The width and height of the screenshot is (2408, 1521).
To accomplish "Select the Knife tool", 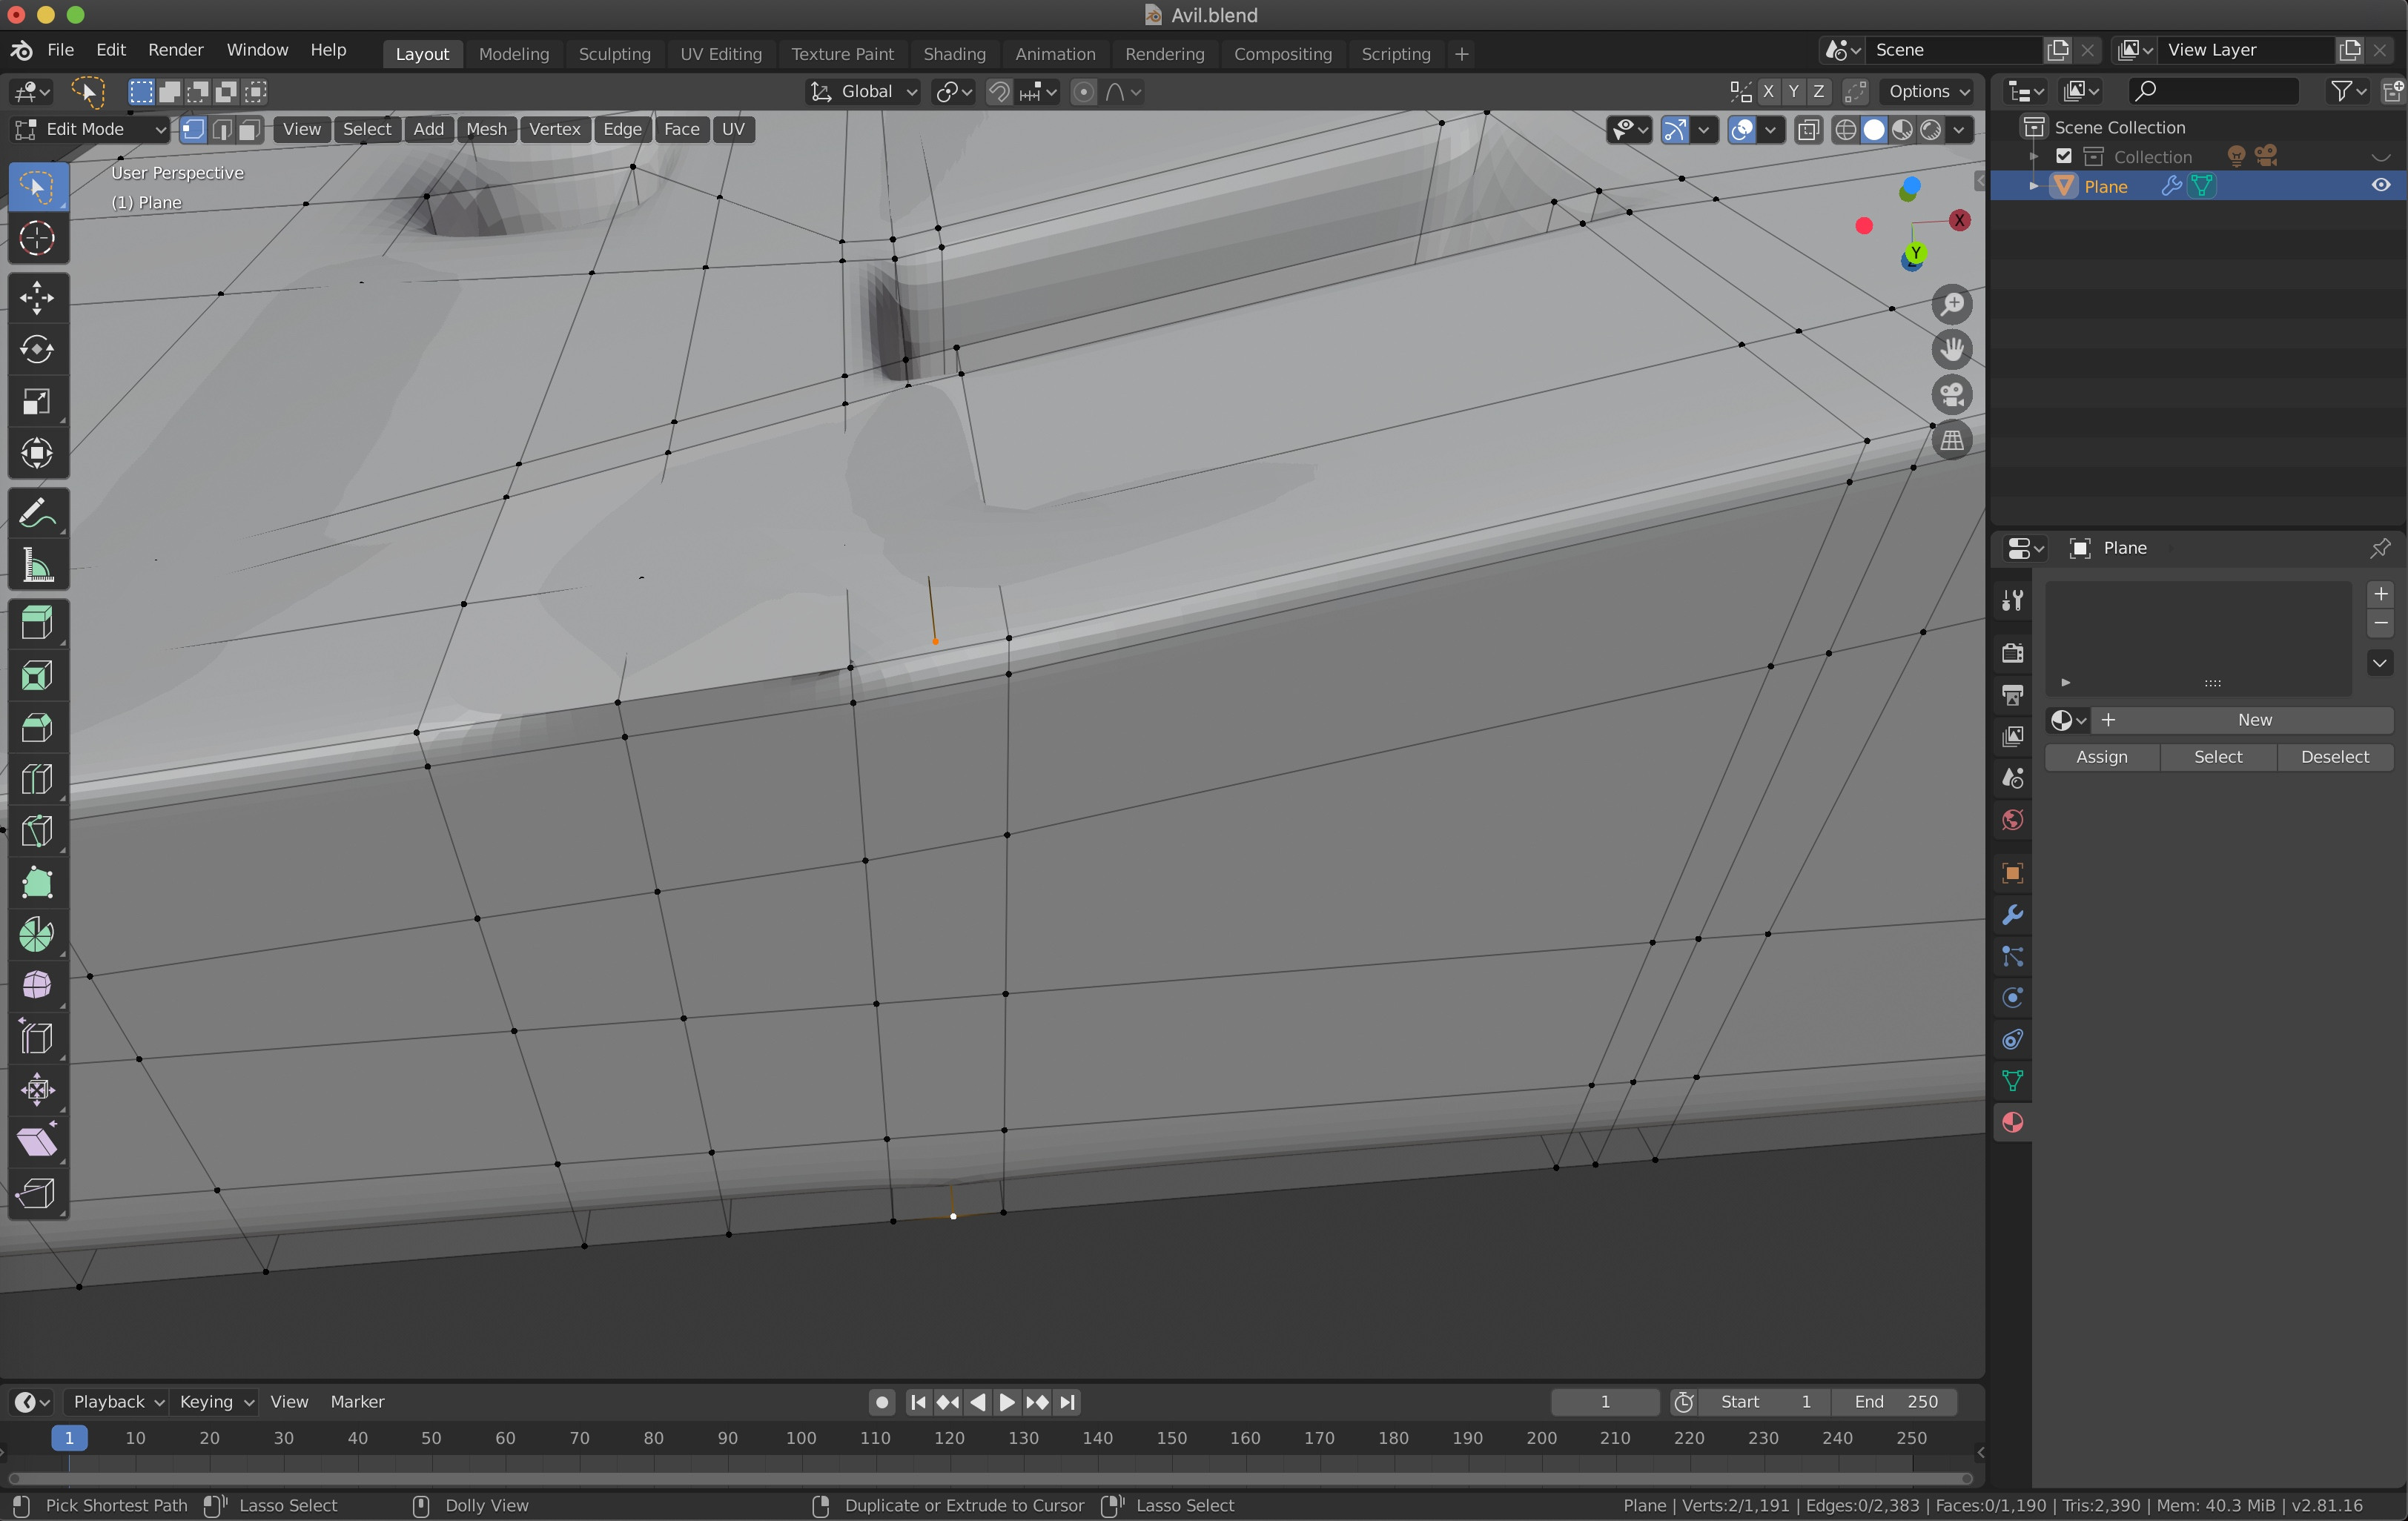I will tap(38, 832).
